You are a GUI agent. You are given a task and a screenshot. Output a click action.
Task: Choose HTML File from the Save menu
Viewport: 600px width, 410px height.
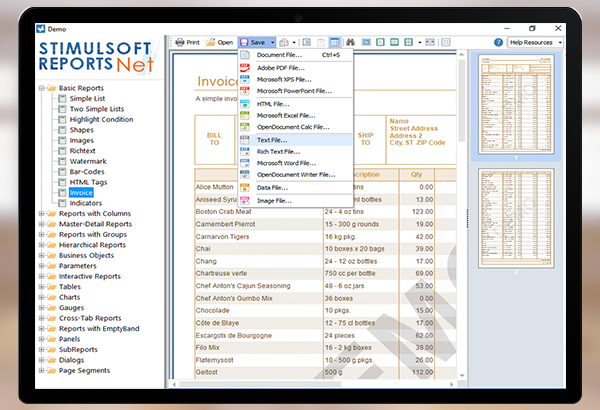(273, 103)
